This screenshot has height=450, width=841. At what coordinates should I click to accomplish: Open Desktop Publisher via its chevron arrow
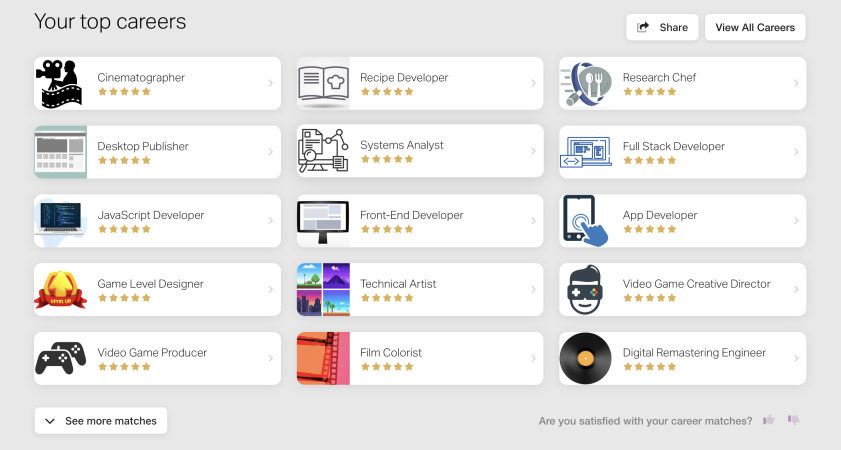(x=270, y=152)
